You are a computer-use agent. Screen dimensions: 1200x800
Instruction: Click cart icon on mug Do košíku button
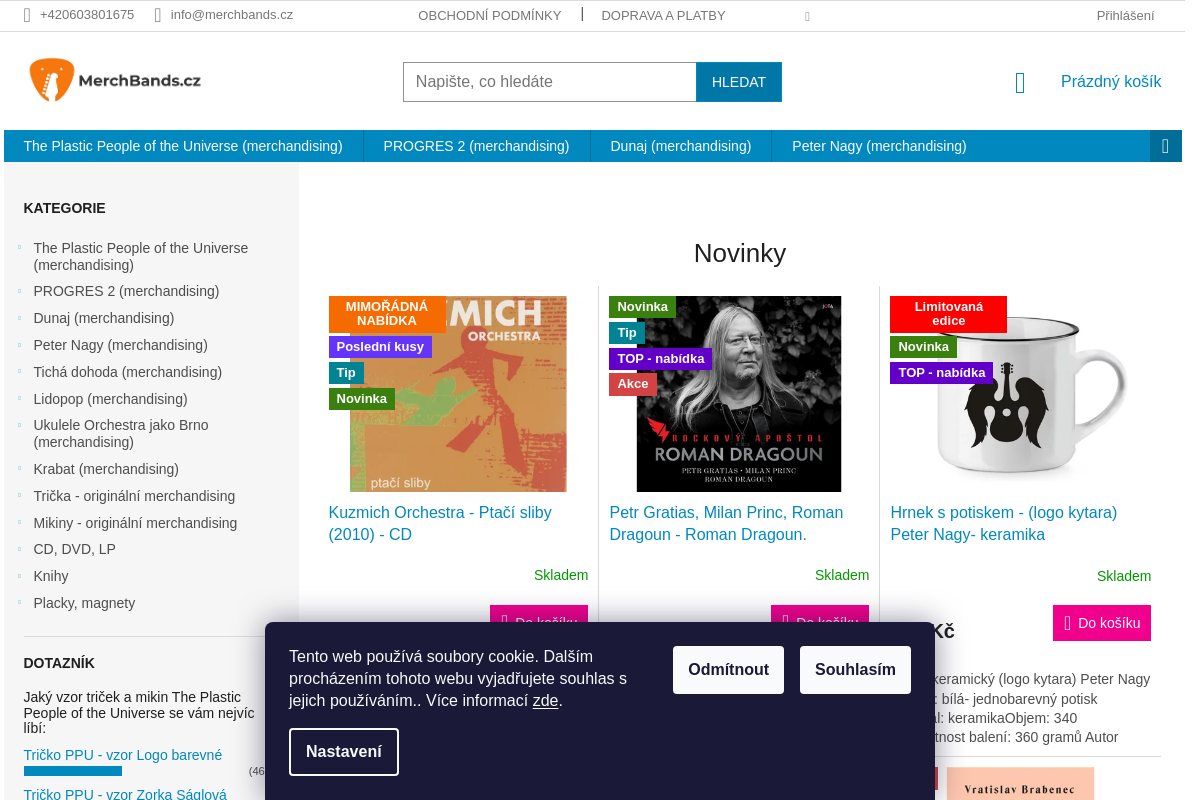coord(1068,623)
